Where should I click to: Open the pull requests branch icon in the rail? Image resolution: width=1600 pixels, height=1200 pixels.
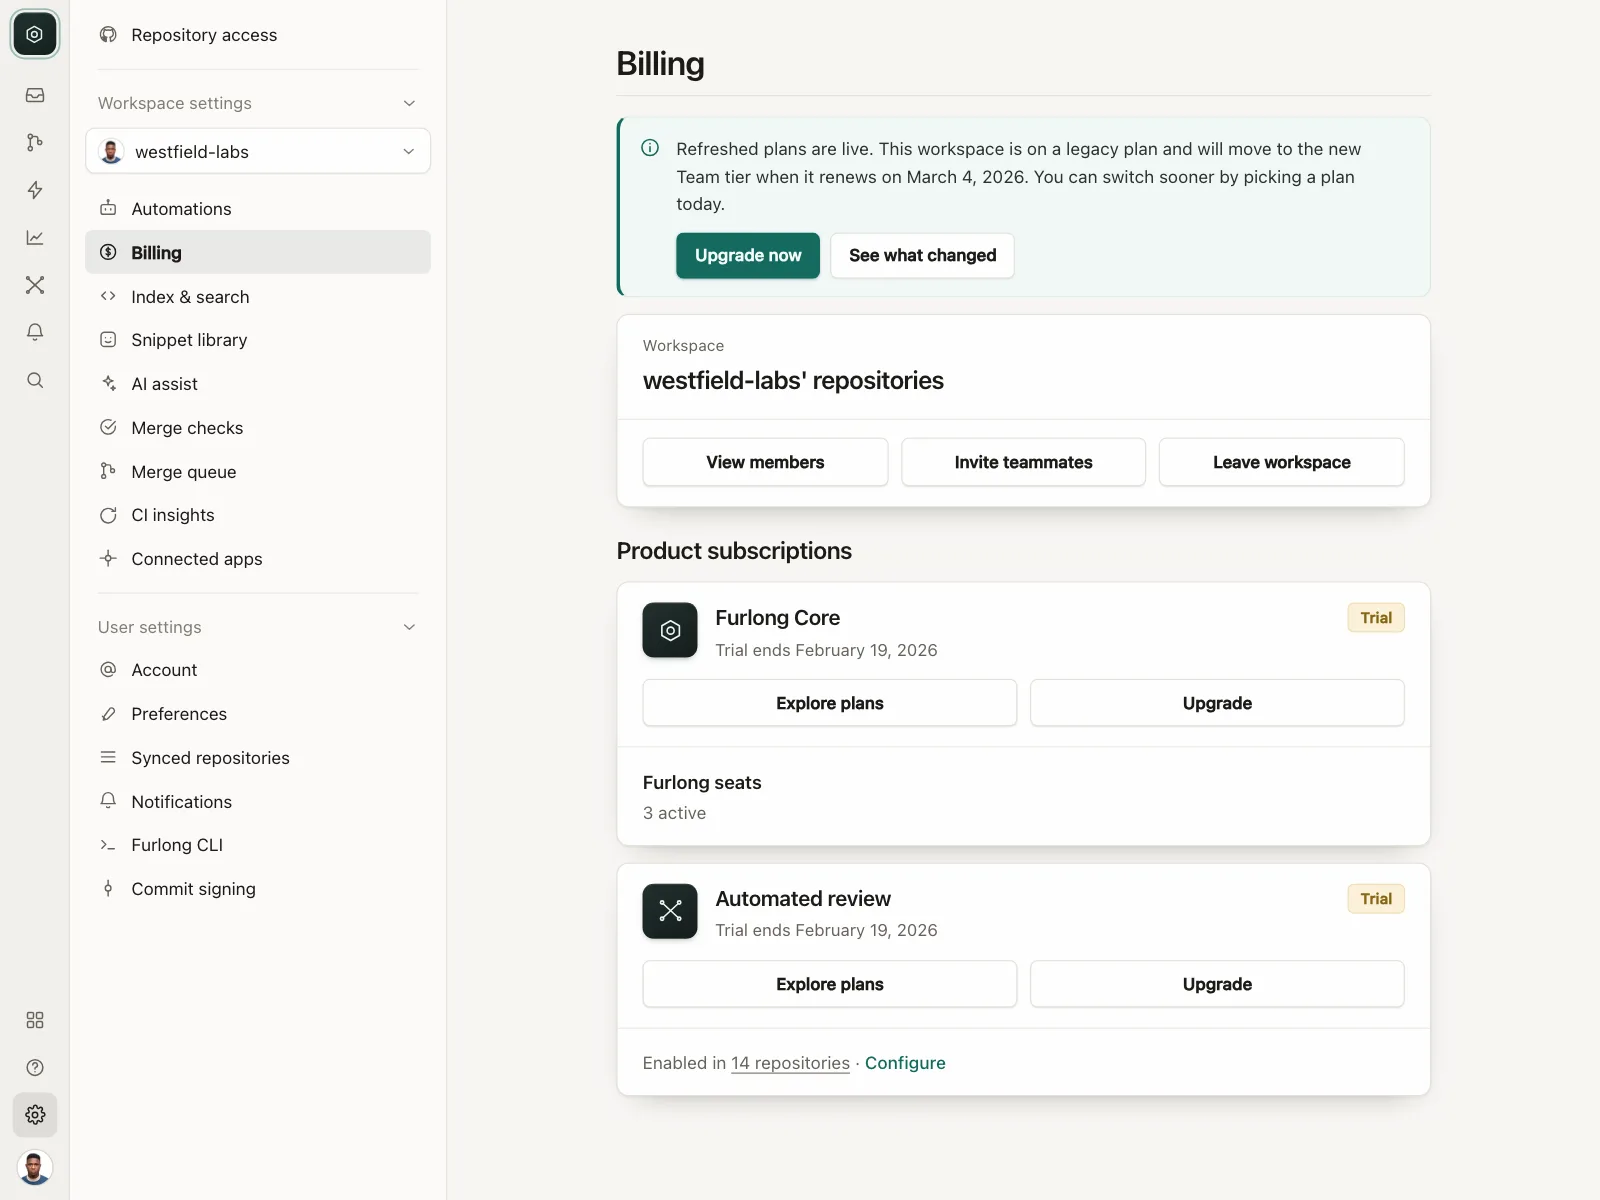(x=35, y=142)
